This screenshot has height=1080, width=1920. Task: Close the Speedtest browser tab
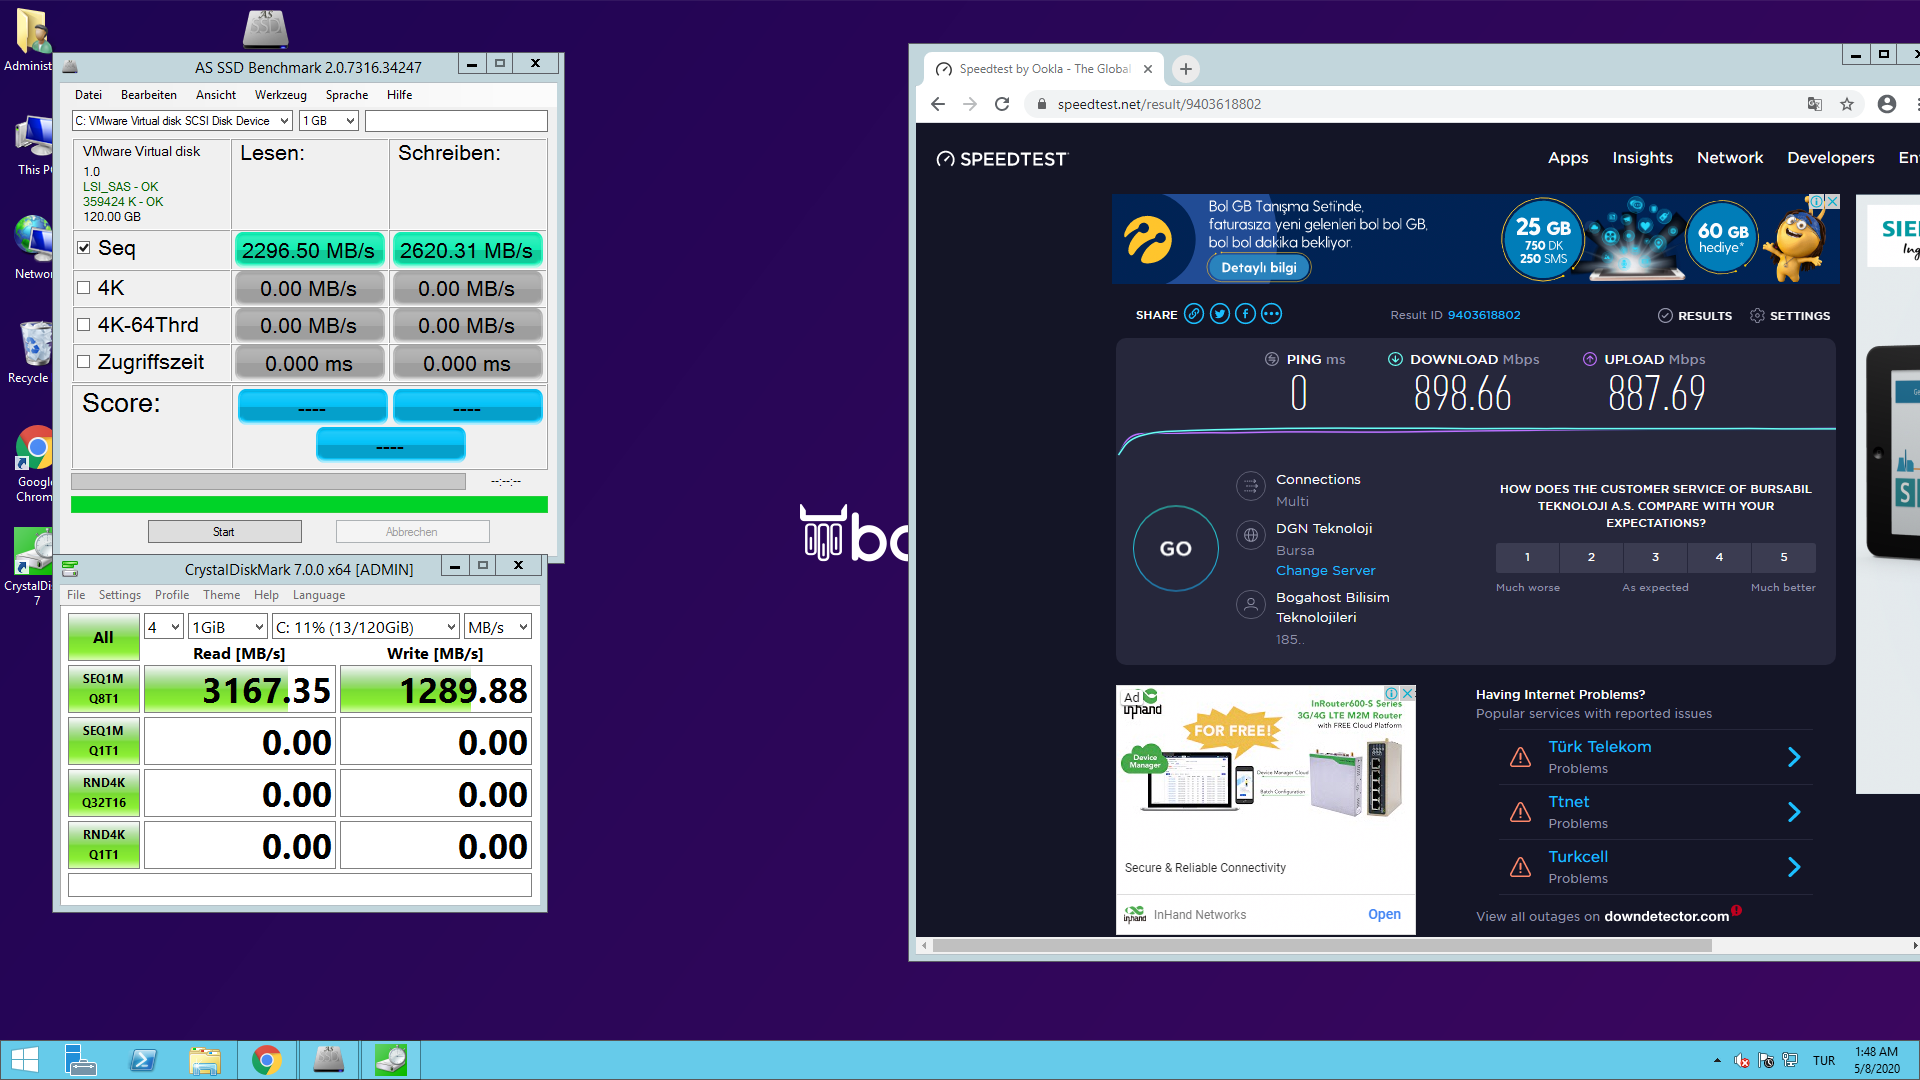[x=1148, y=69]
